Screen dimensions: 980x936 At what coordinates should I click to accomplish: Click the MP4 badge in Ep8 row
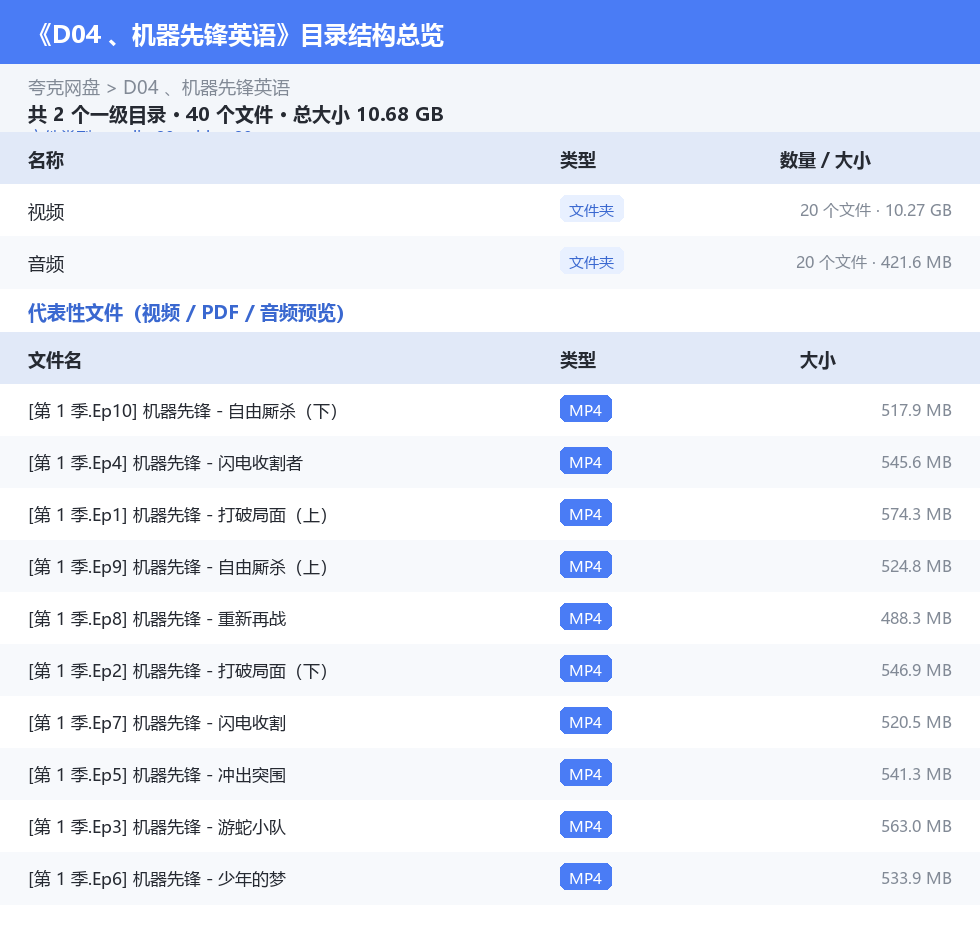(586, 617)
